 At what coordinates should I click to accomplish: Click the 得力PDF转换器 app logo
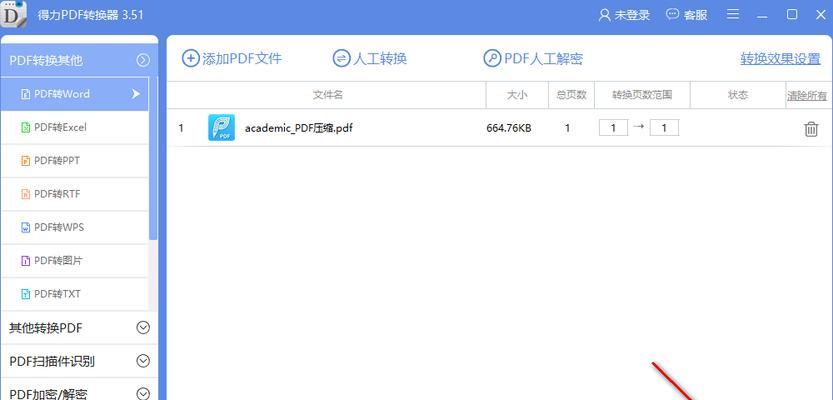13,15
